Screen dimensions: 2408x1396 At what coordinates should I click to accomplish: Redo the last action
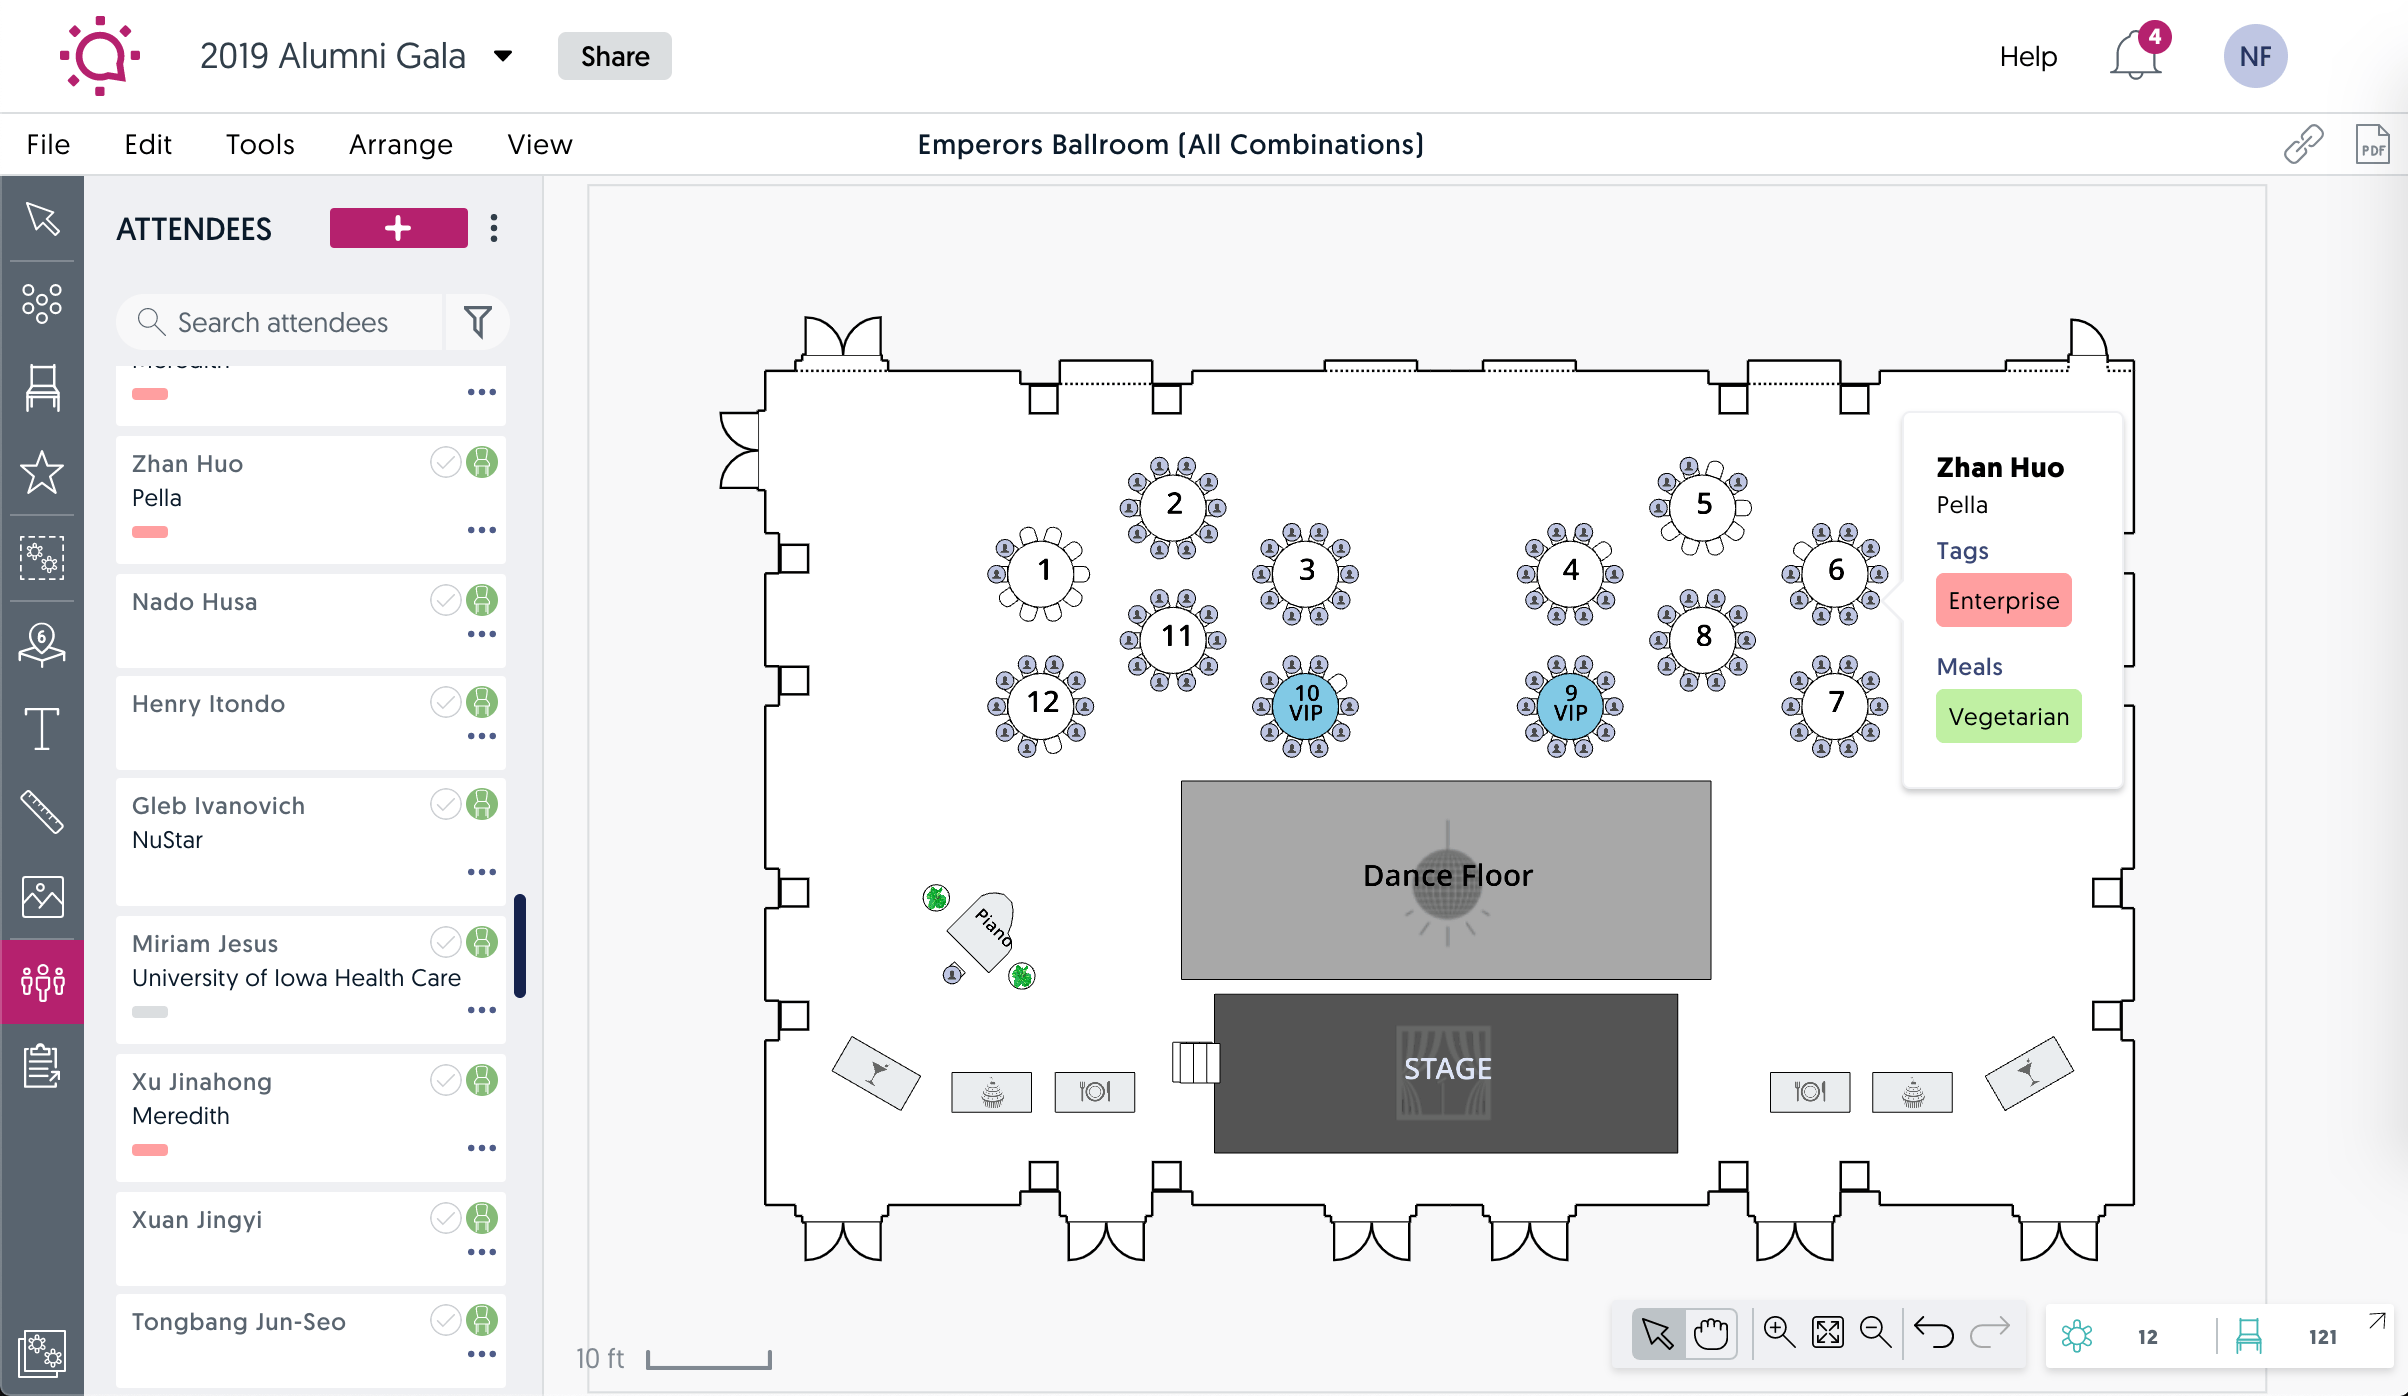coord(1990,1332)
